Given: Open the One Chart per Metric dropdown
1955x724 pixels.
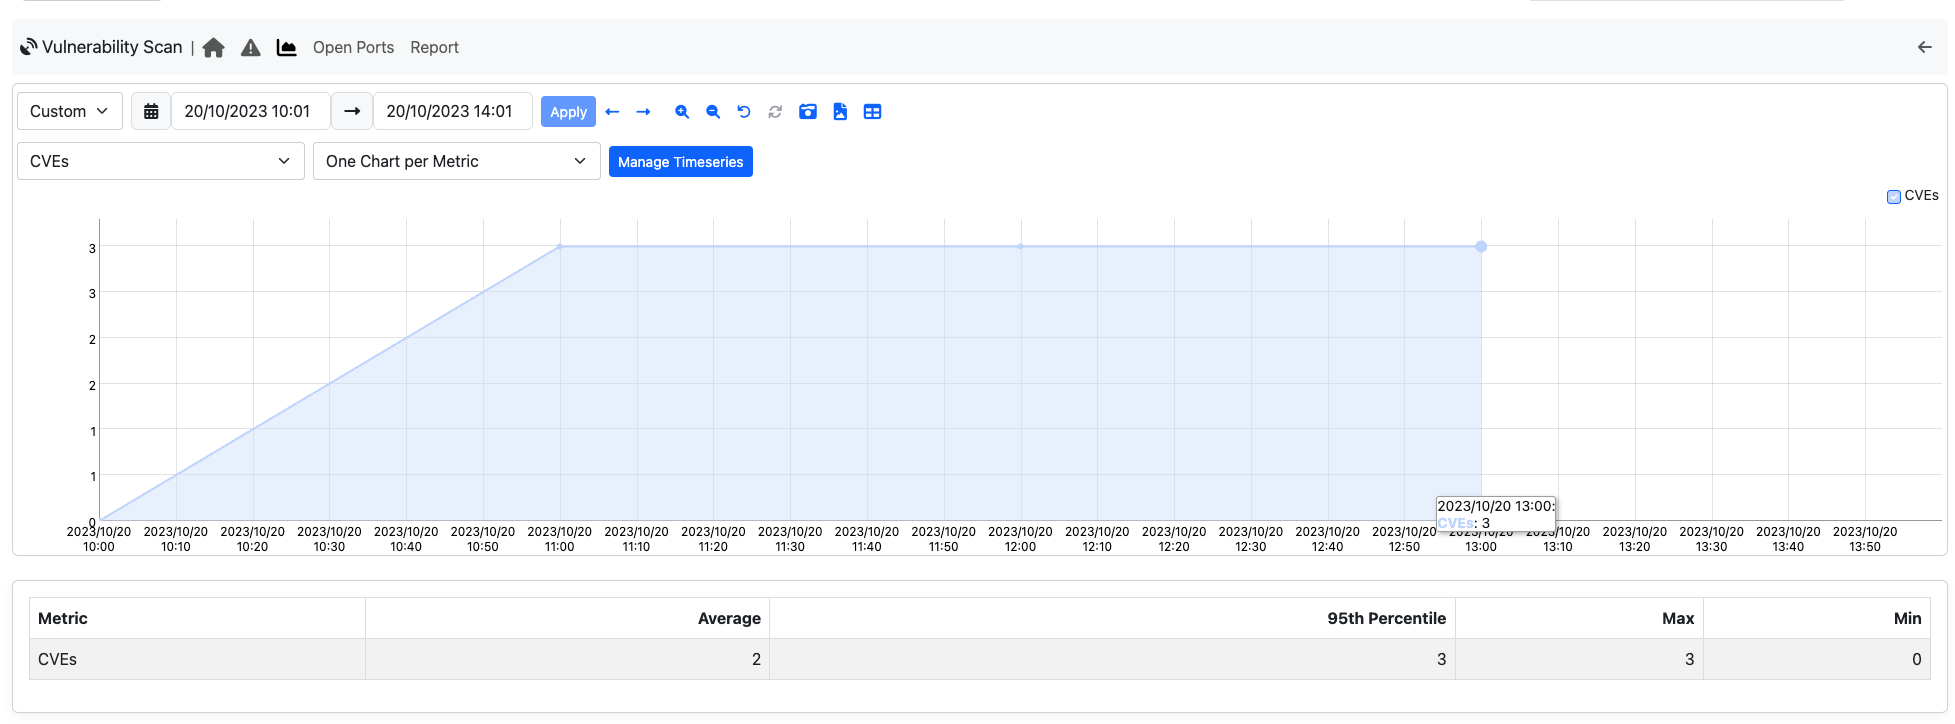Looking at the screenshot, I should point(456,161).
